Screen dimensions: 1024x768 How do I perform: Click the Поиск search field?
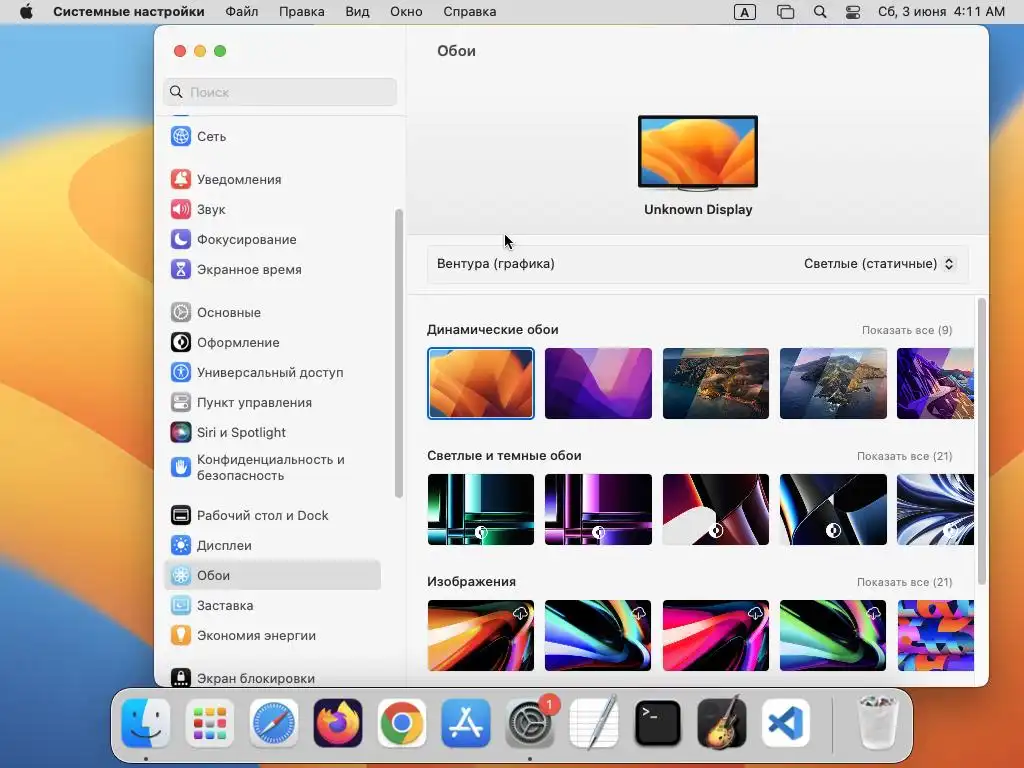tap(280, 92)
